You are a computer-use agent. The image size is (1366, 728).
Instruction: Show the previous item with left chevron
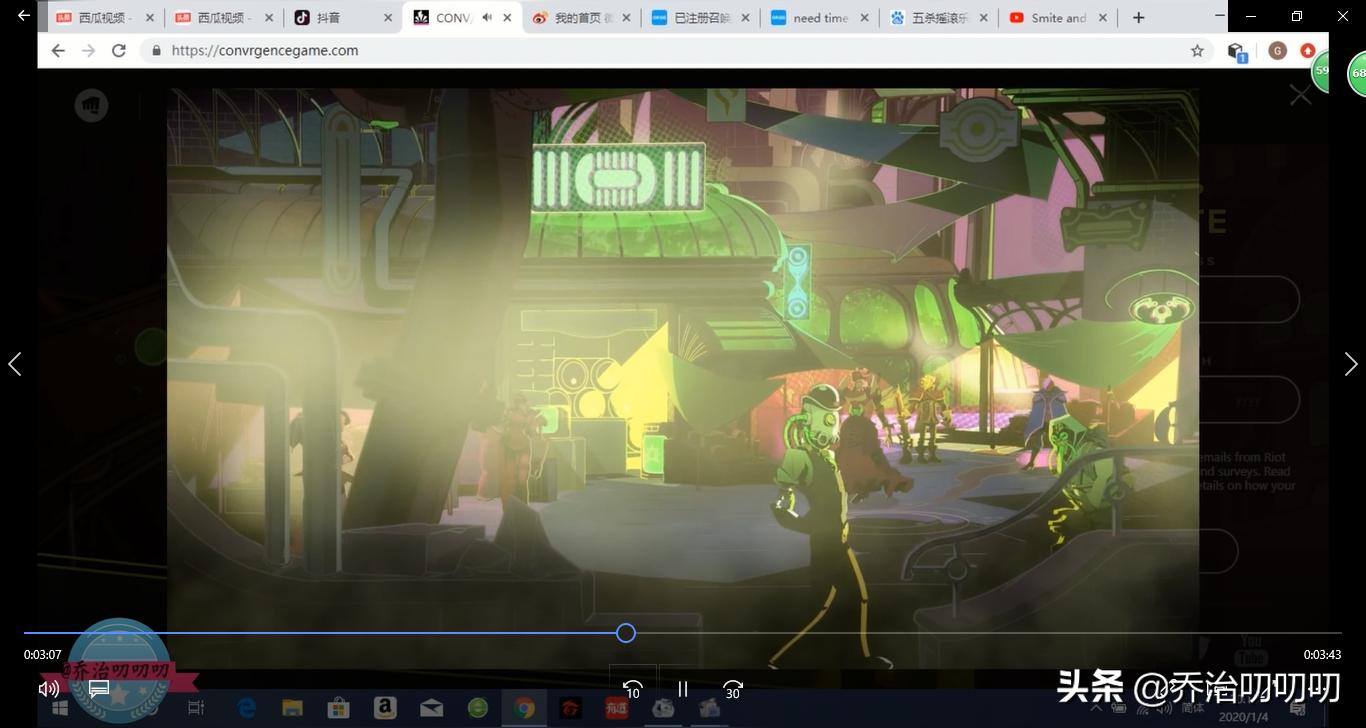click(x=15, y=364)
